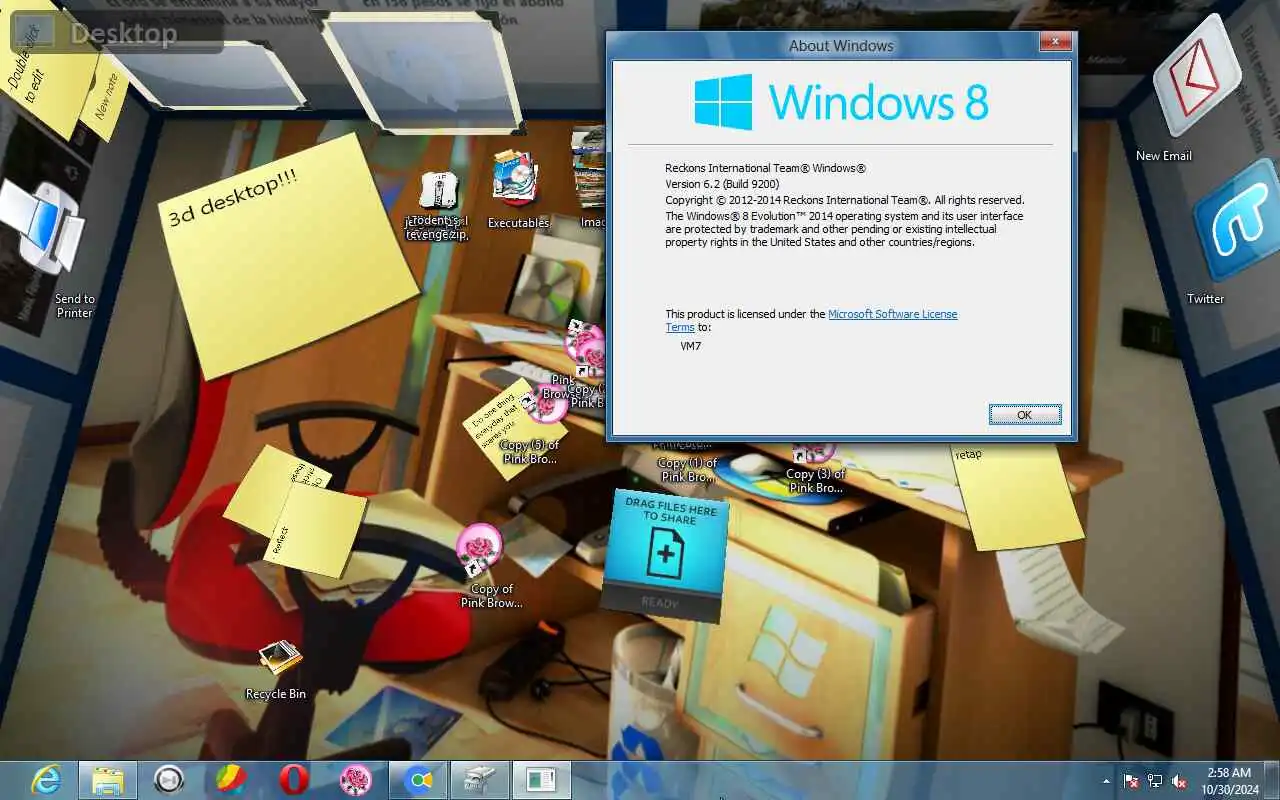This screenshot has width=1280, height=800.
Task: Open the taskbar clock showing 2:58 AM
Action: point(1228,781)
